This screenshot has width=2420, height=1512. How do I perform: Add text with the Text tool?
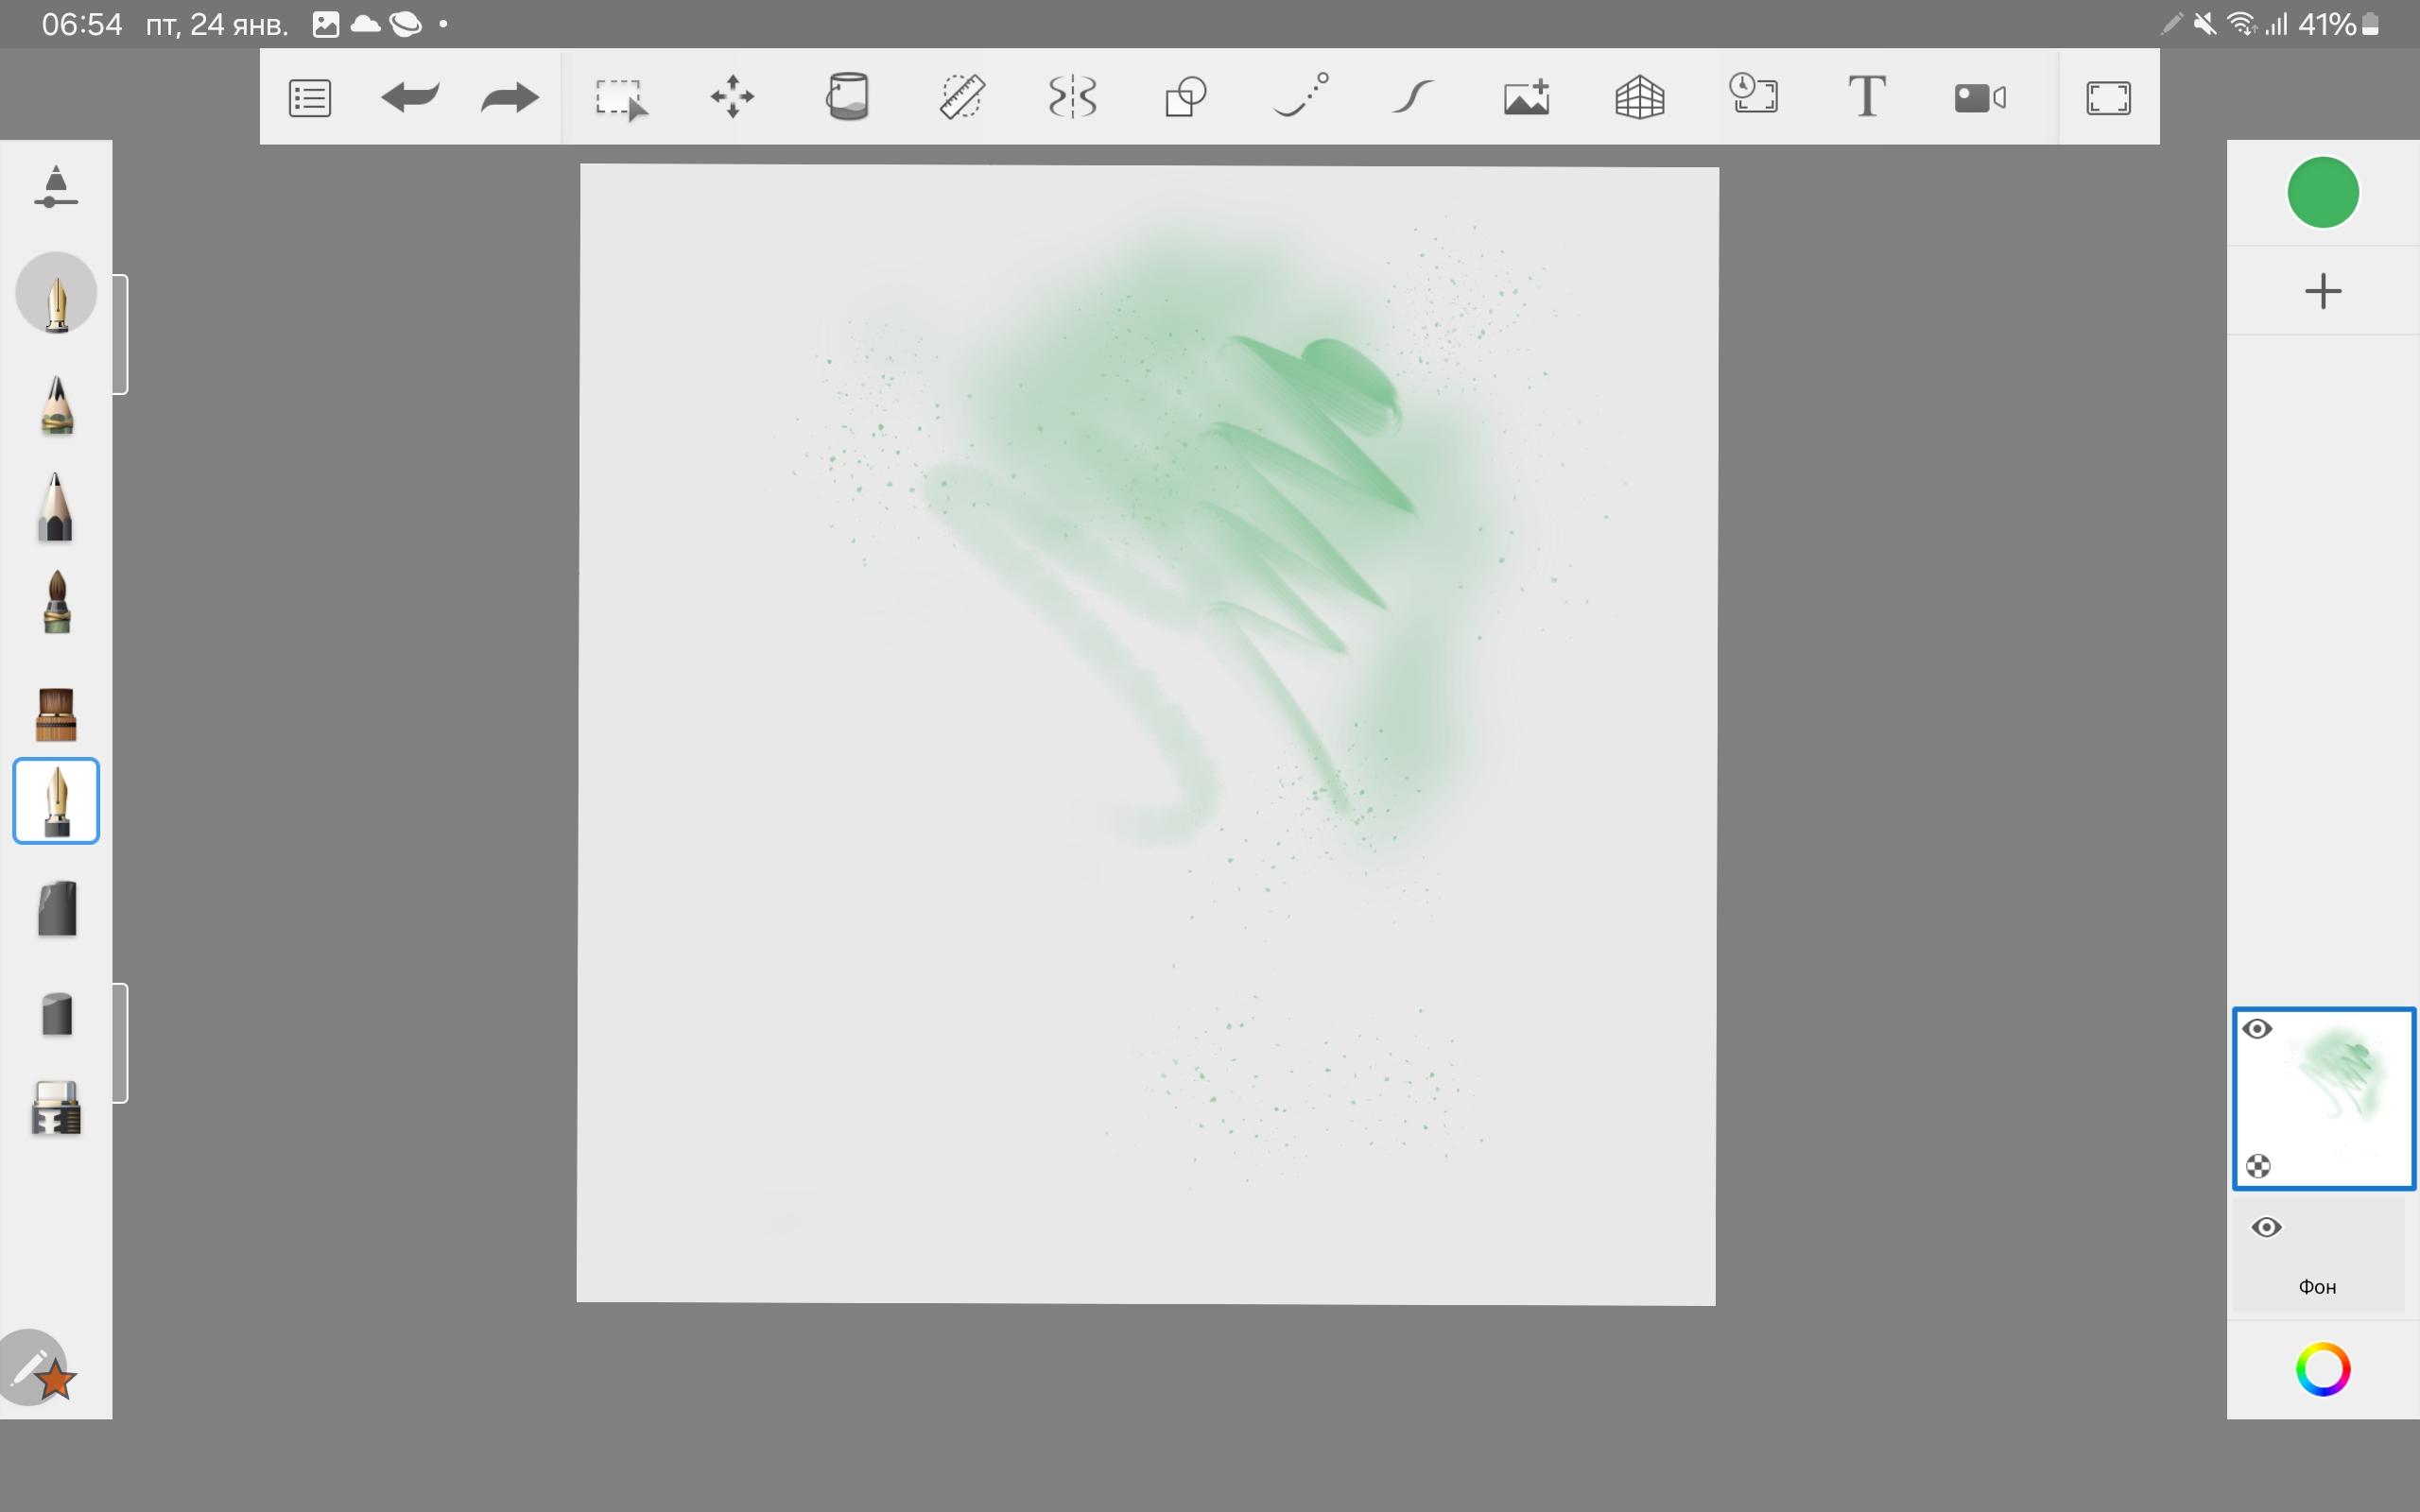(x=1866, y=98)
